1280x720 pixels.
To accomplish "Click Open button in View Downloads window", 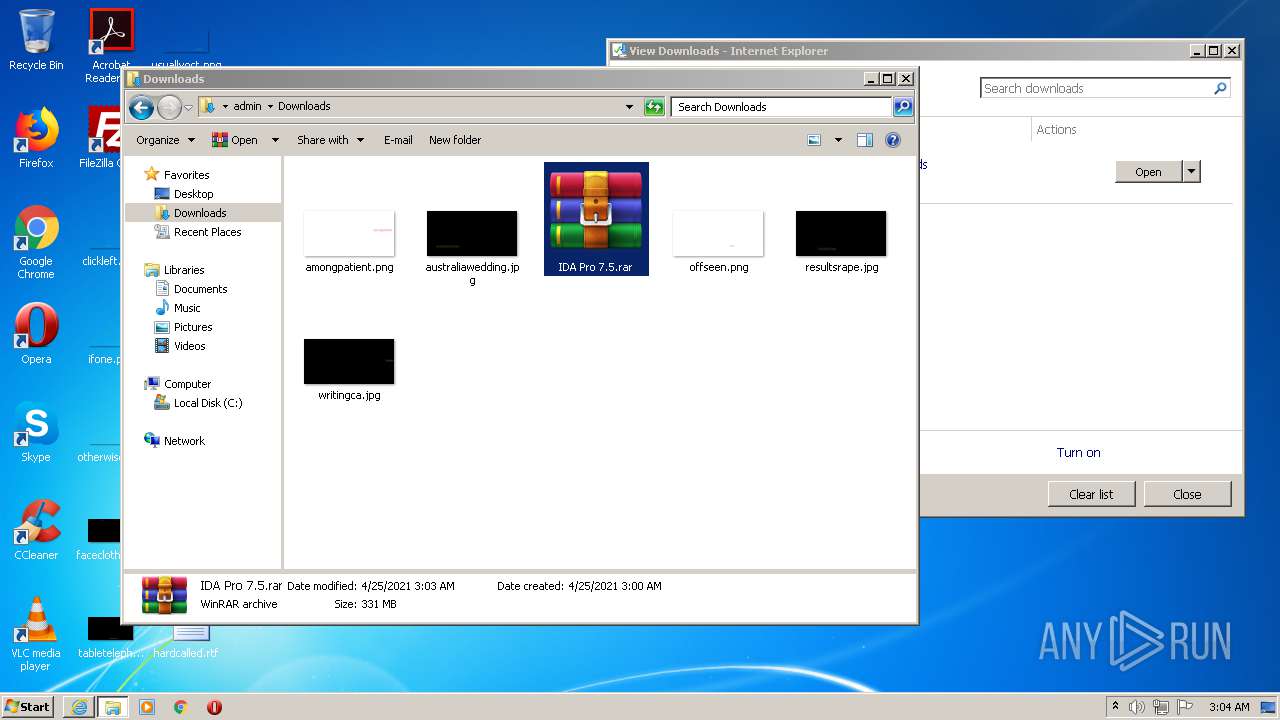I will coord(1148,172).
